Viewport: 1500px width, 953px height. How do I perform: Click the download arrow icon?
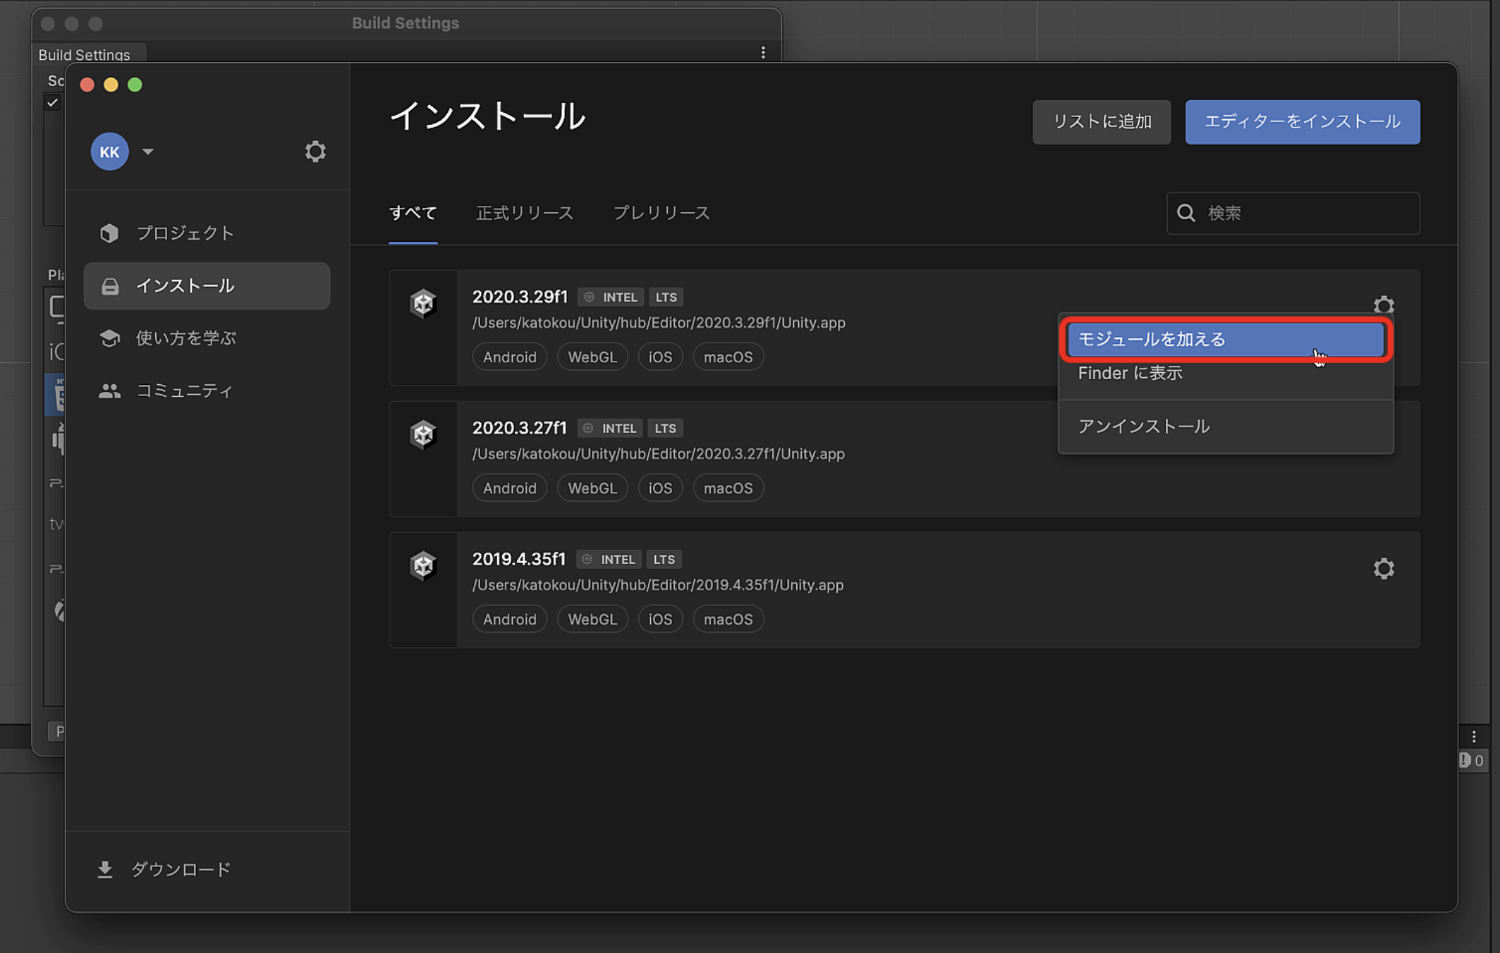pos(105,870)
